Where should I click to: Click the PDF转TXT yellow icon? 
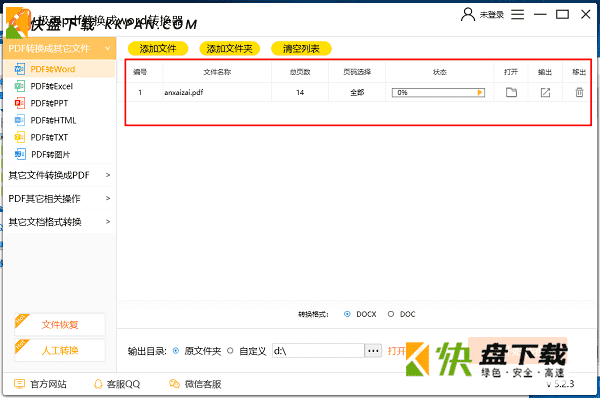tap(20, 137)
